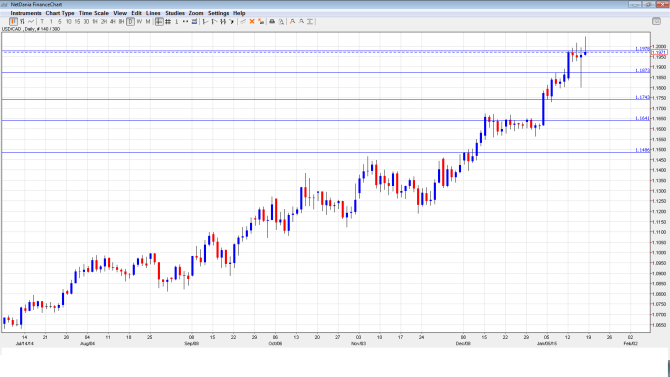Toggle the Daily (D) time scale

click(130, 21)
